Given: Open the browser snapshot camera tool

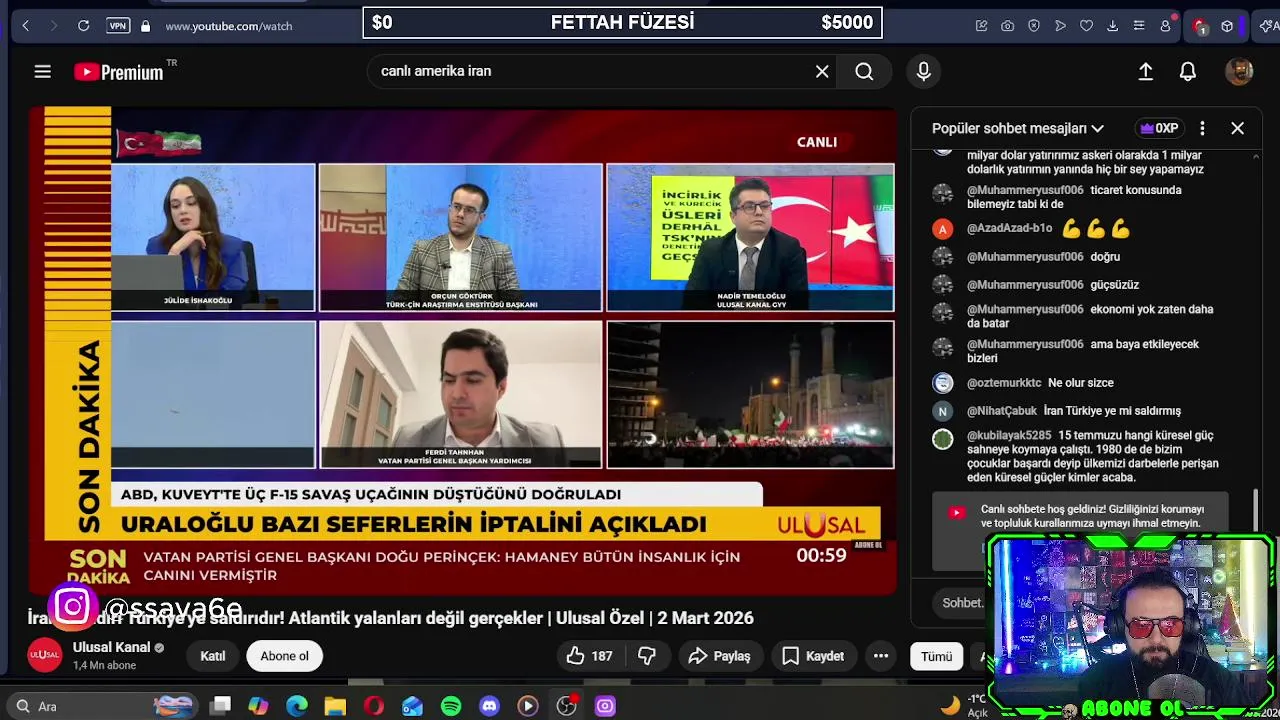Looking at the screenshot, I should tap(1008, 26).
